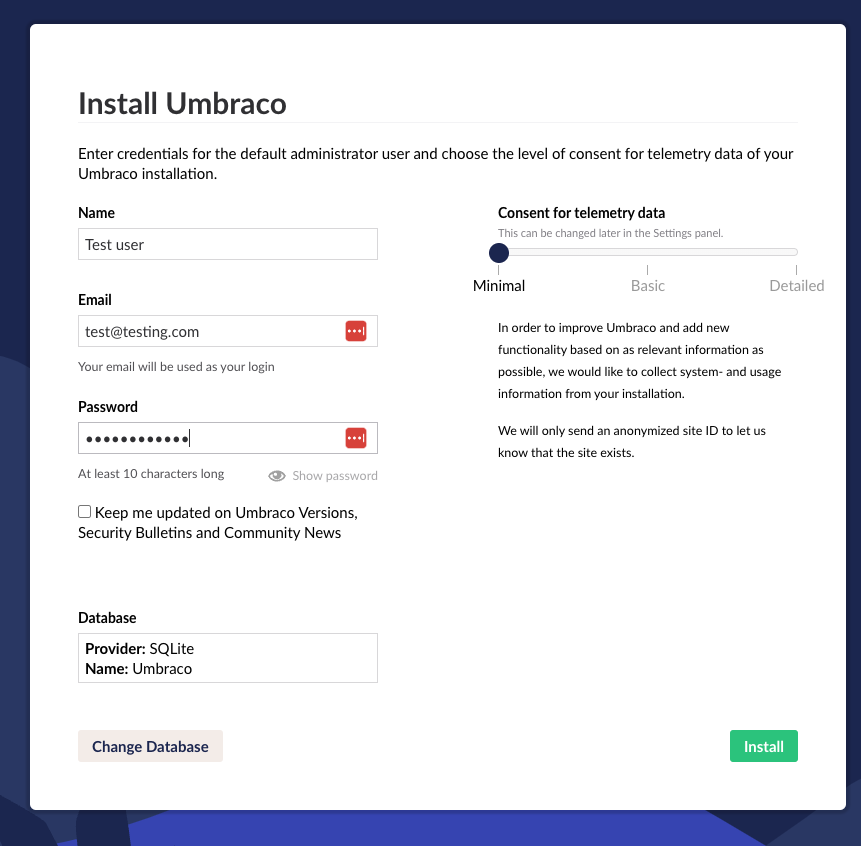Image resolution: width=861 pixels, height=846 pixels.
Task: Select the Minimal telemetry label
Action: point(499,286)
